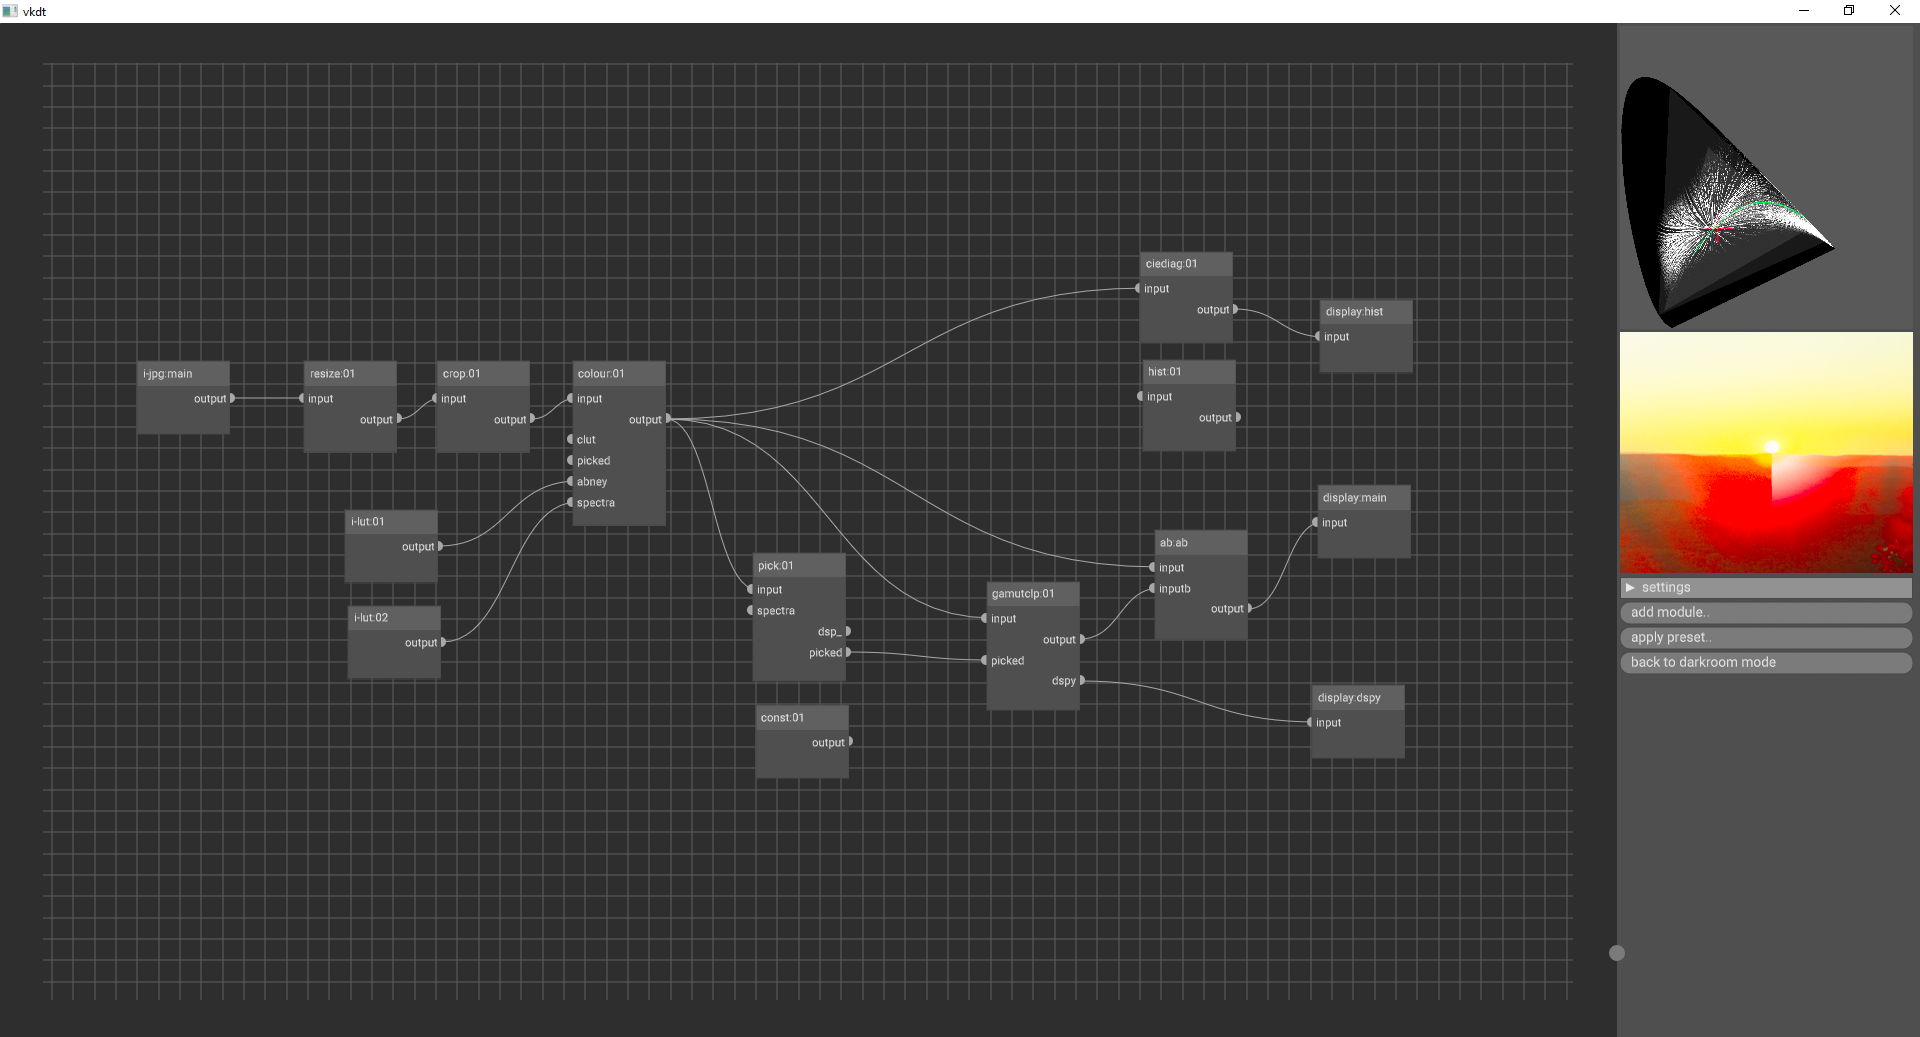Select the colour:01 node title
The height and width of the screenshot is (1037, 1920).
(x=619, y=374)
